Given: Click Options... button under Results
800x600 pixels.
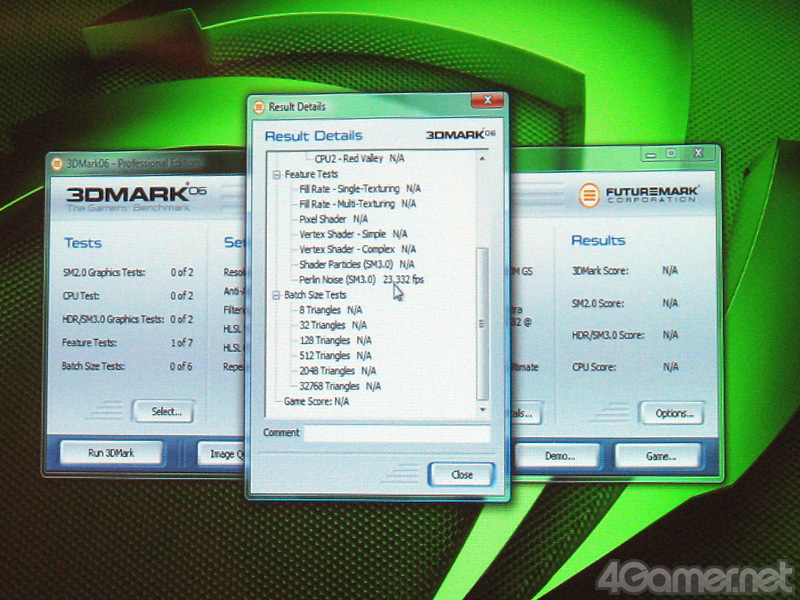Looking at the screenshot, I should click(x=671, y=413).
